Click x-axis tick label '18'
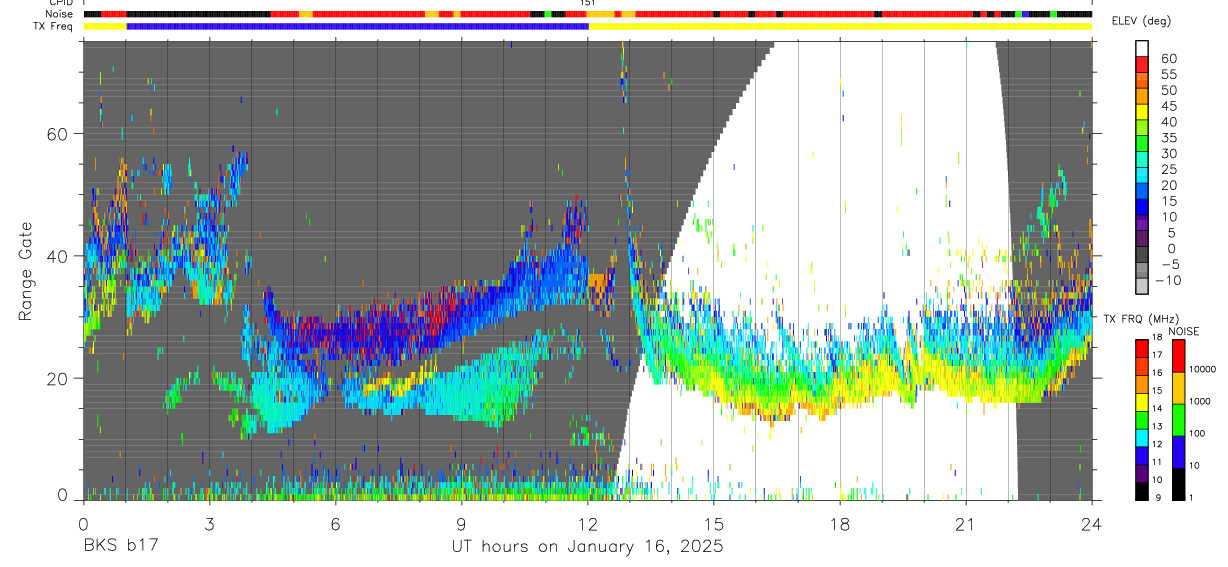The image size is (1228, 567). coord(840,524)
